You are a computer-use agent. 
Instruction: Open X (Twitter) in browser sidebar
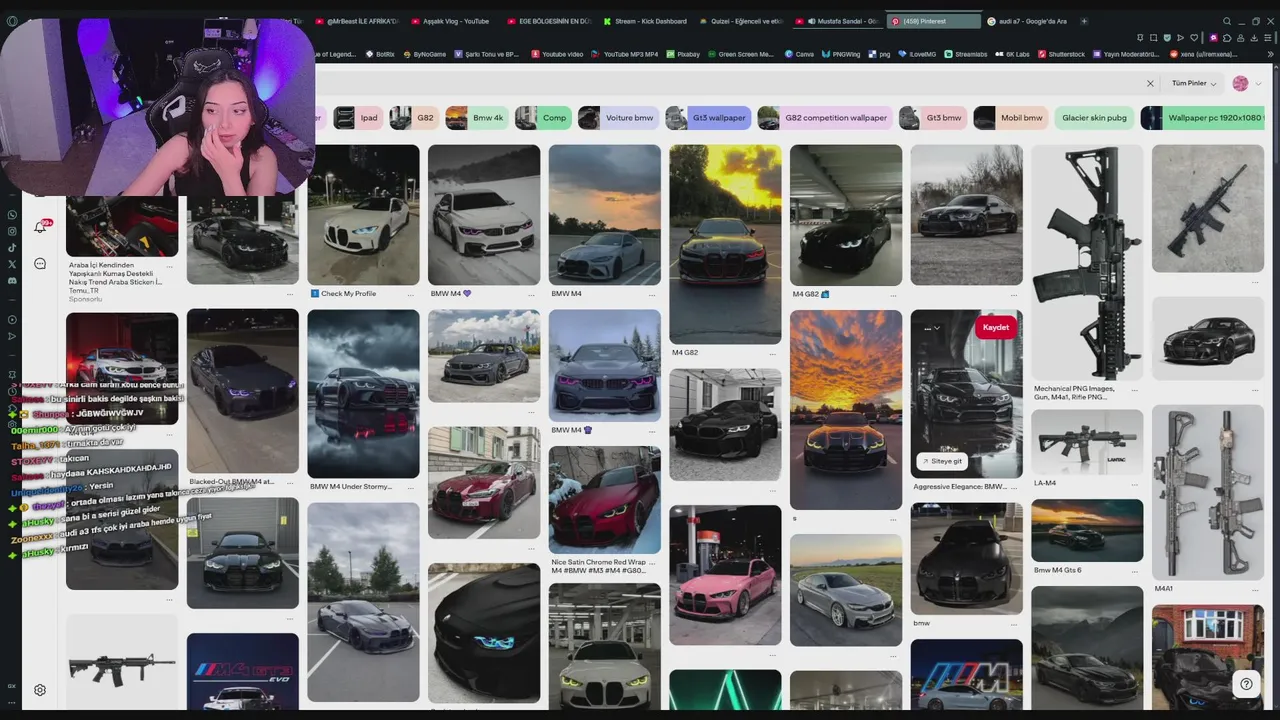[12, 264]
